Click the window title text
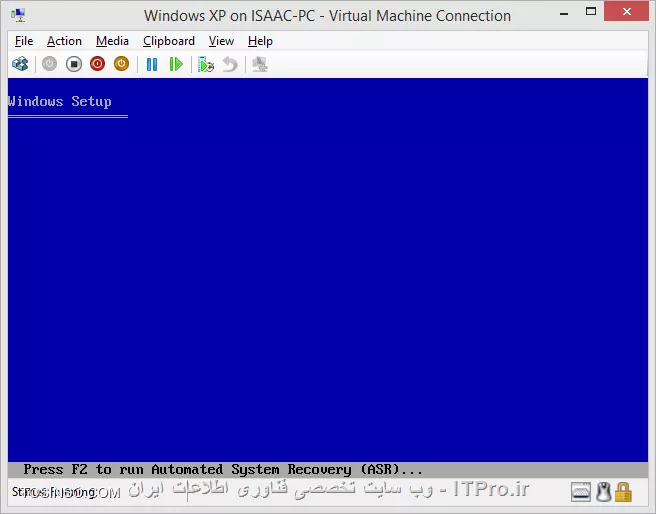Screen dimensions: 656x514 (327, 16)
